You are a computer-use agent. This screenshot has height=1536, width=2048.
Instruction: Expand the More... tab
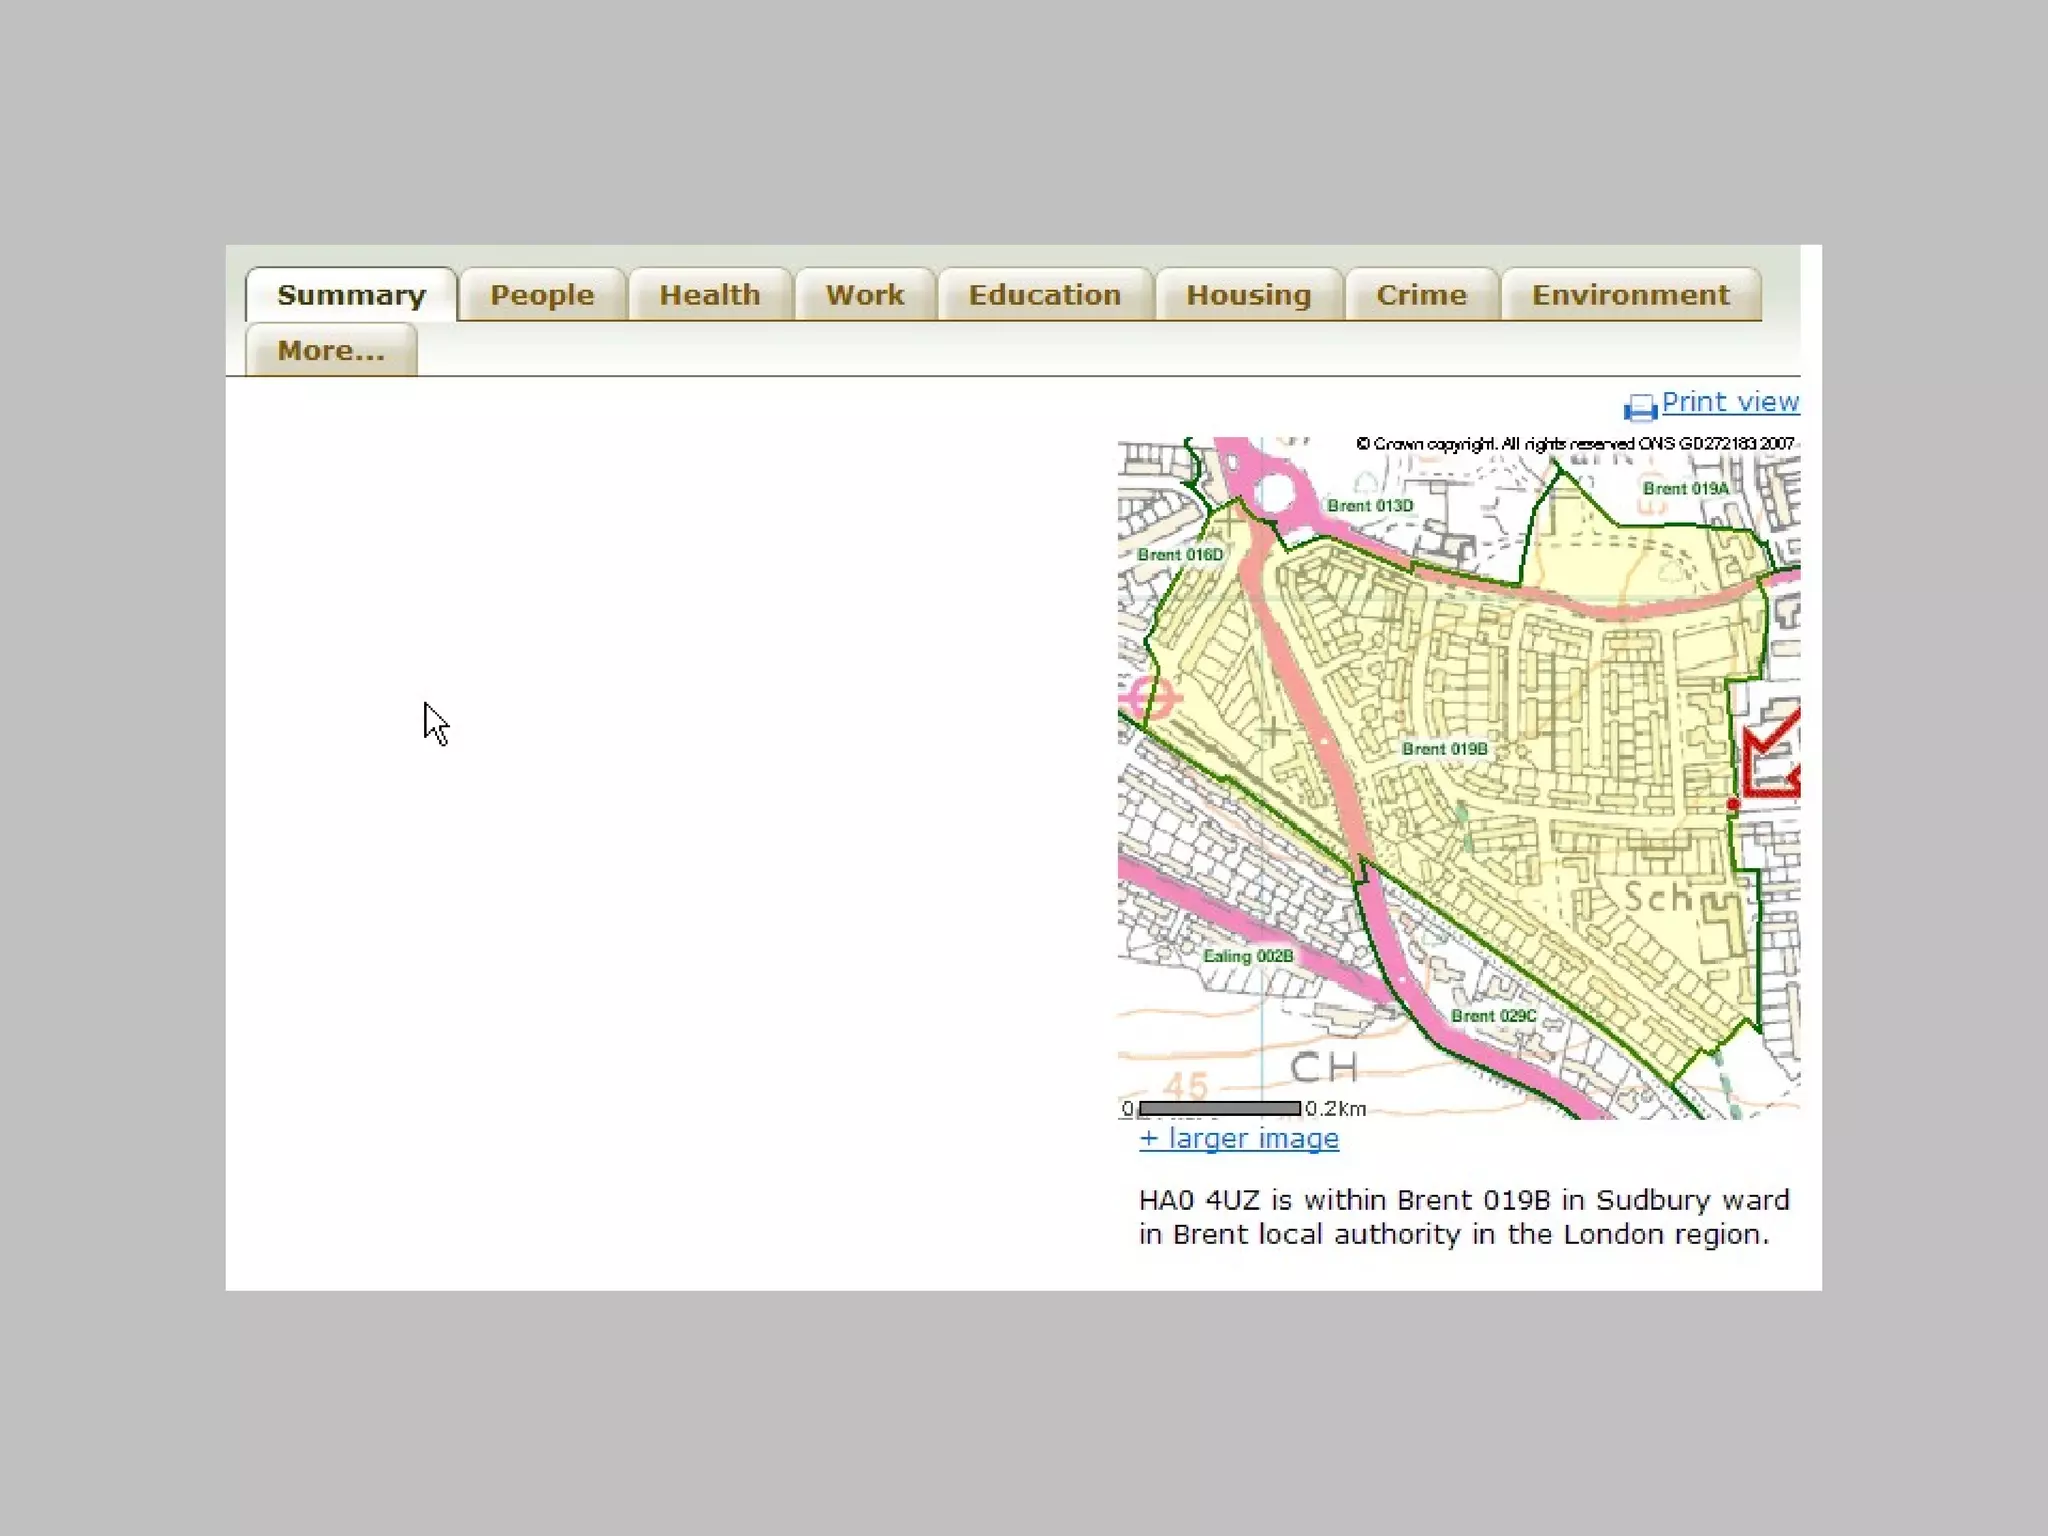(x=331, y=351)
